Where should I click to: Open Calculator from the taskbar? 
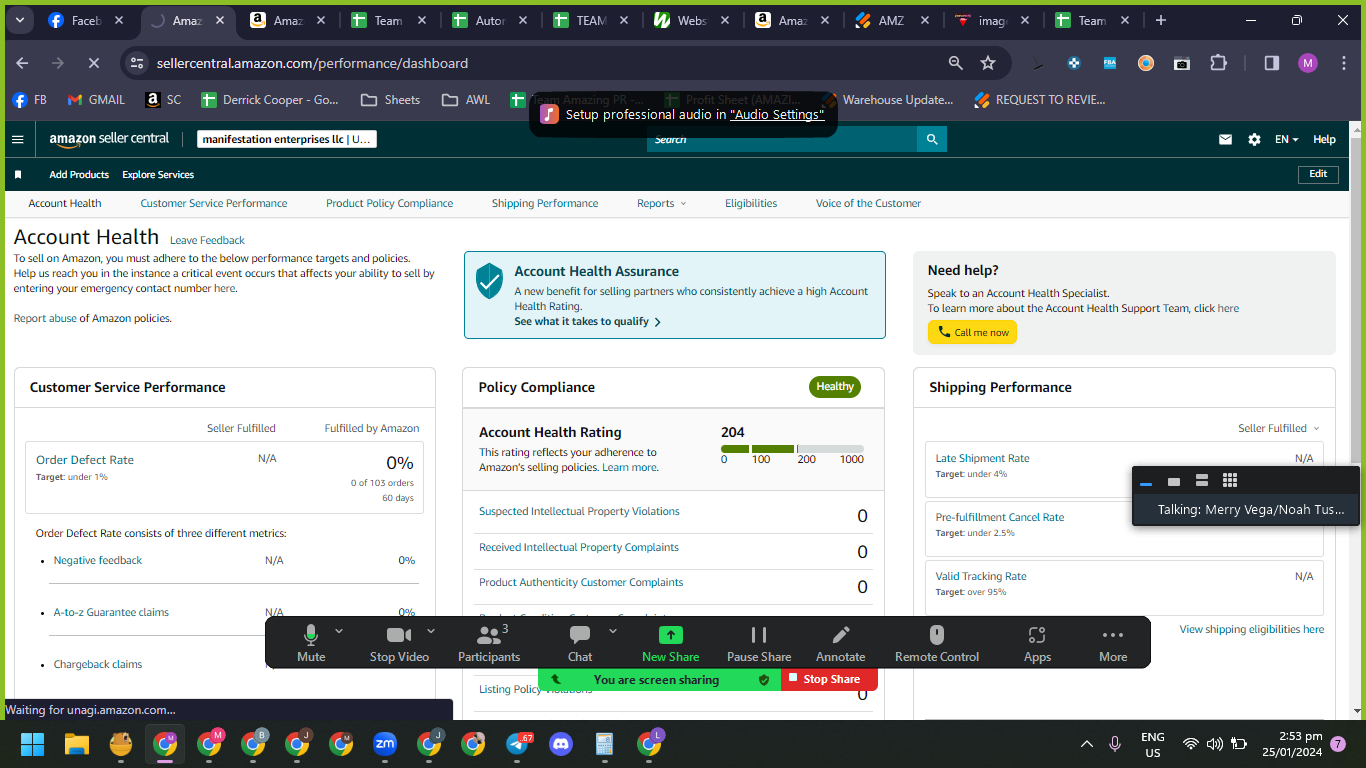click(604, 744)
